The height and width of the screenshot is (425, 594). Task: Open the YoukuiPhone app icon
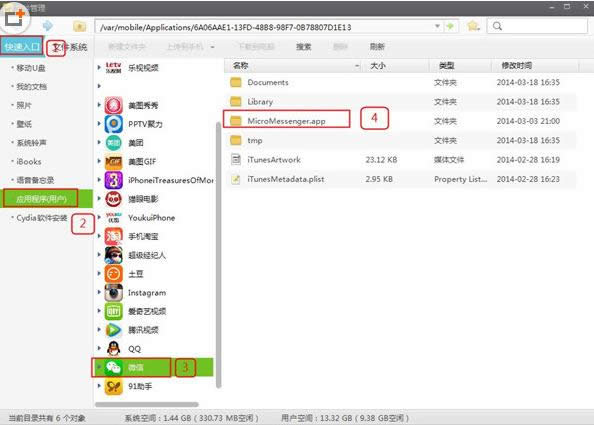(x=114, y=217)
